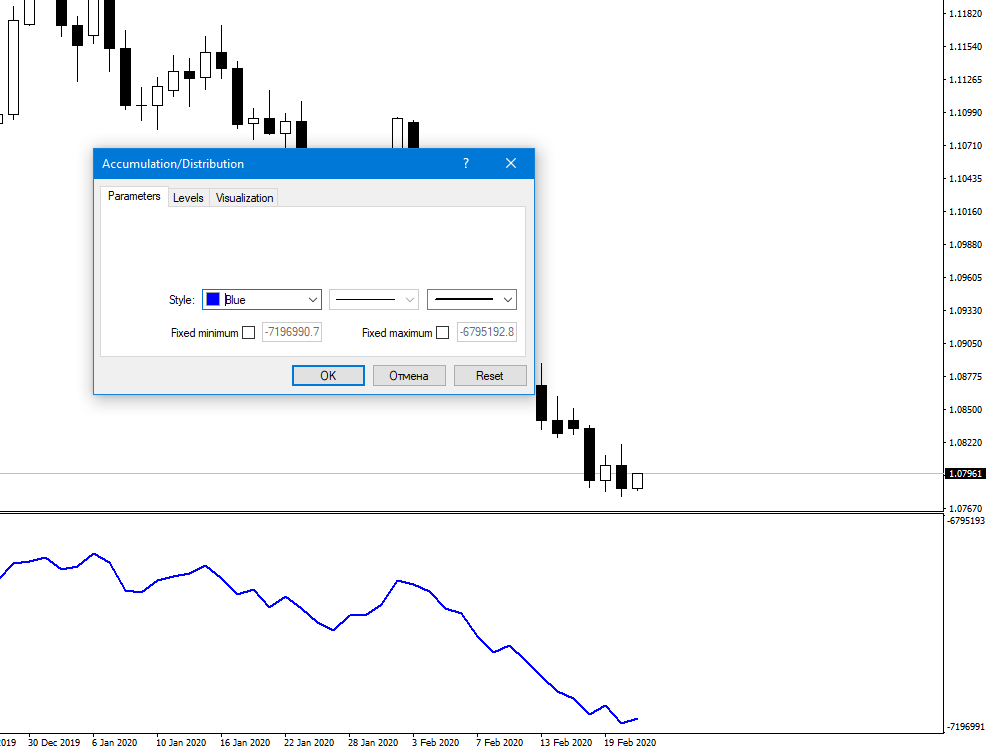Switch to the Visualization tab

click(244, 198)
